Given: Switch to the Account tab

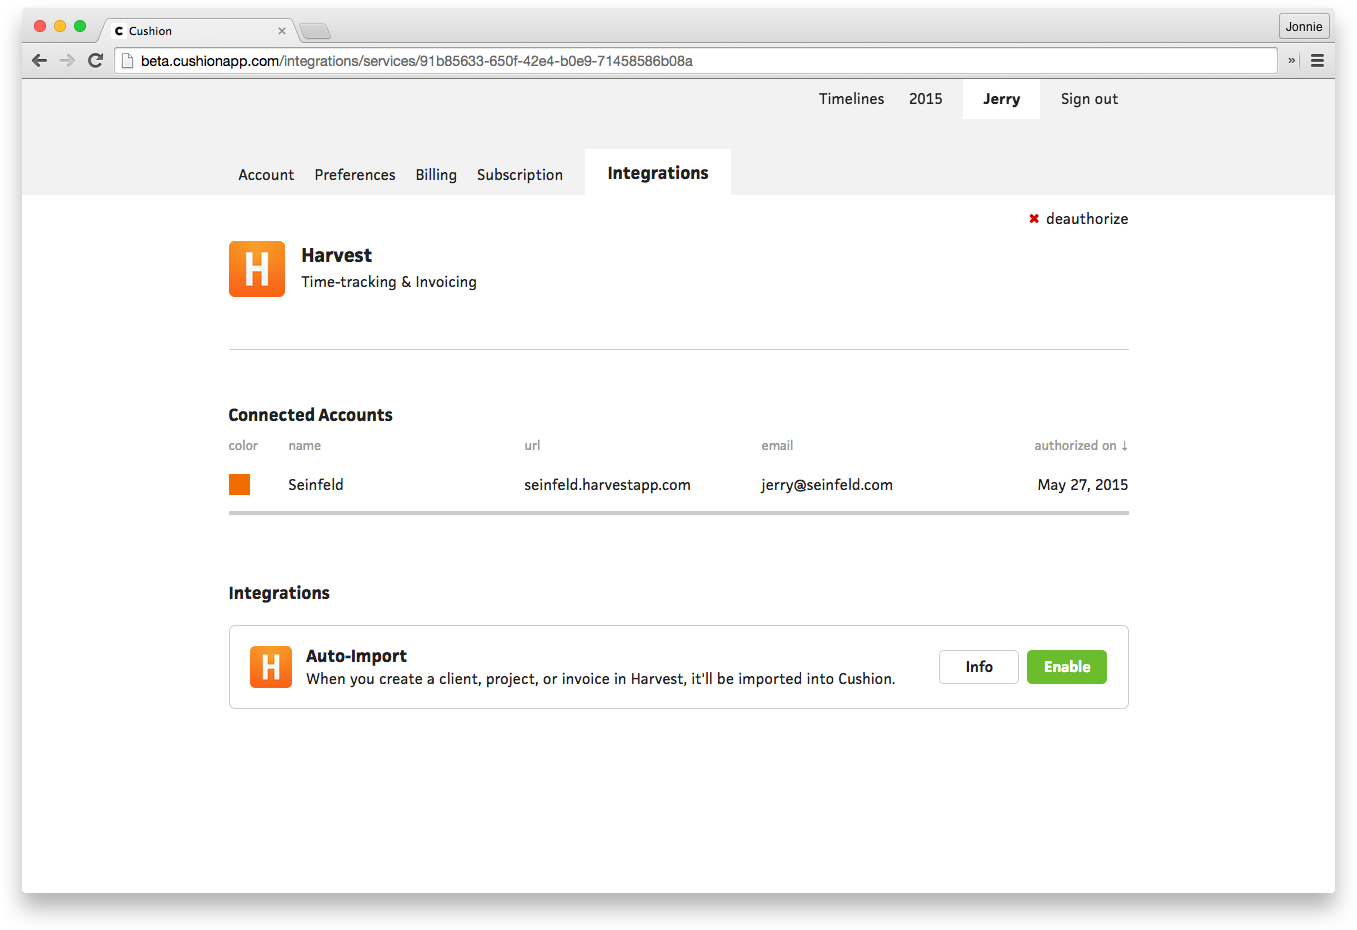Looking at the screenshot, I should click(x=266, y=175).
